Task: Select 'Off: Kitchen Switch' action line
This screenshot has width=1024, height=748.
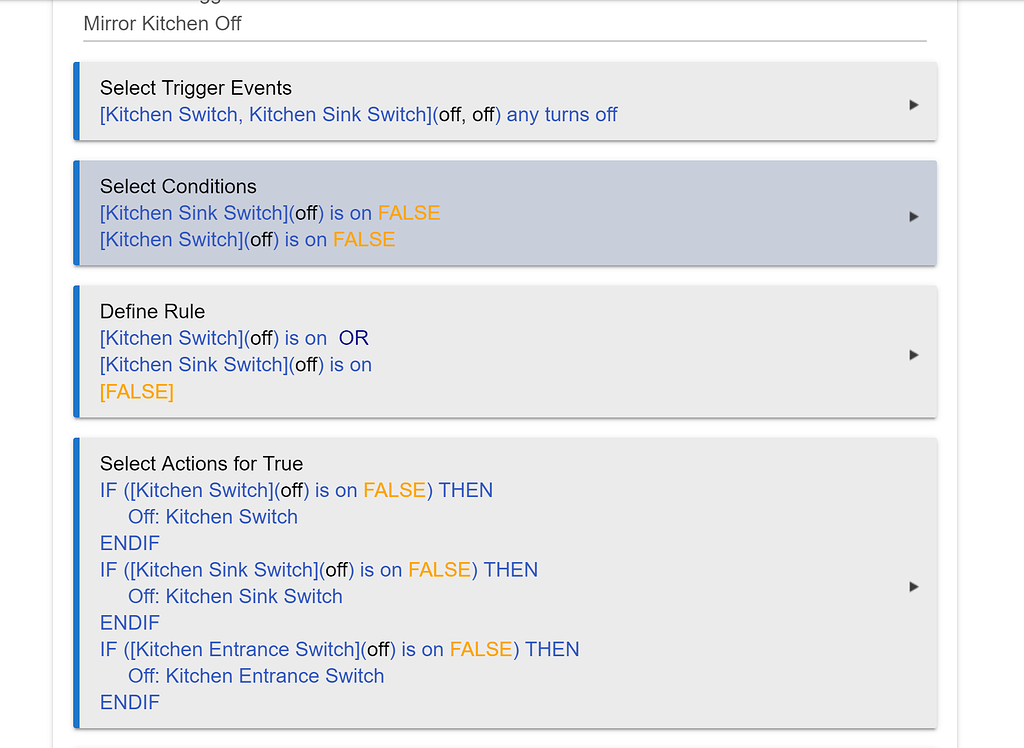Action: click(213, 517)
